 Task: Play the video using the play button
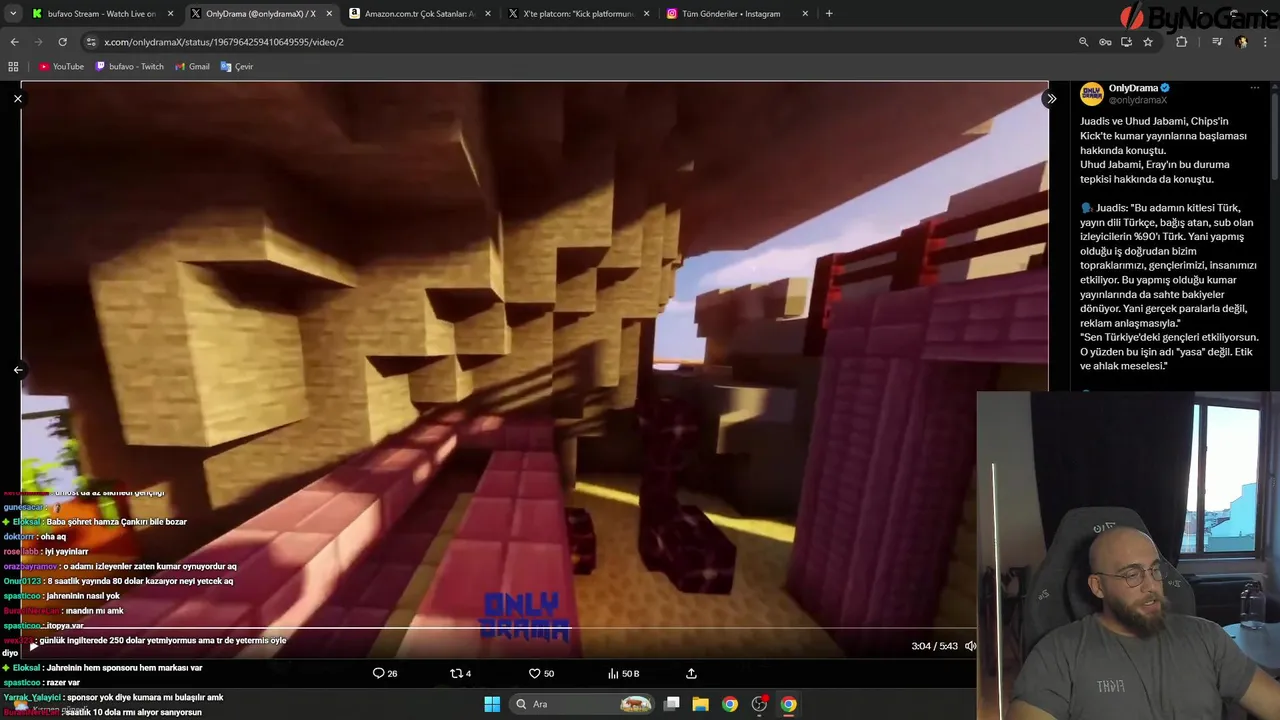coord(33,646)
